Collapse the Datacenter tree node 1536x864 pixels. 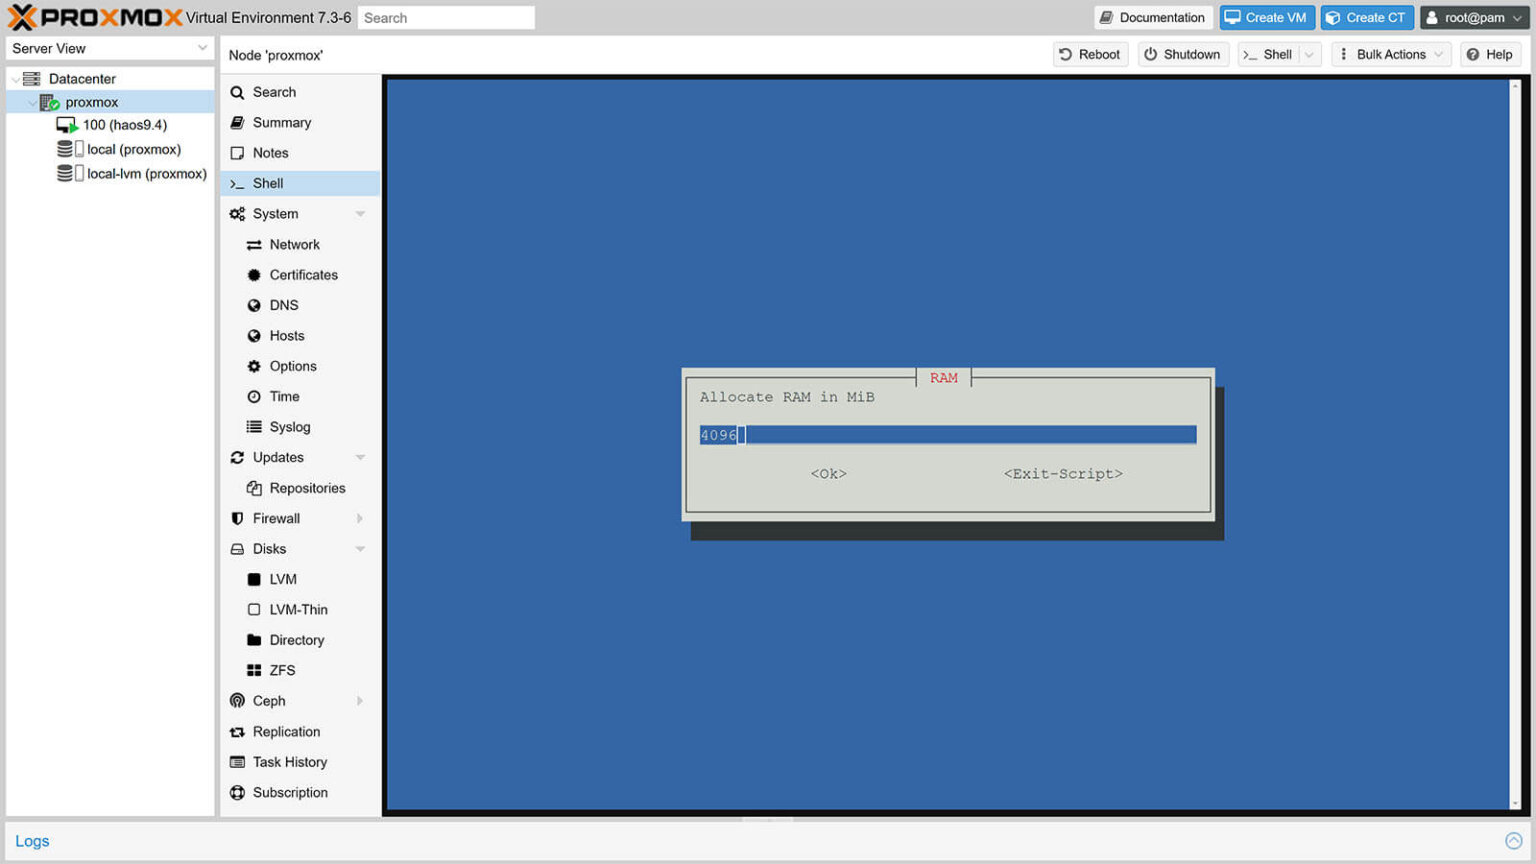tap(14, 78)
